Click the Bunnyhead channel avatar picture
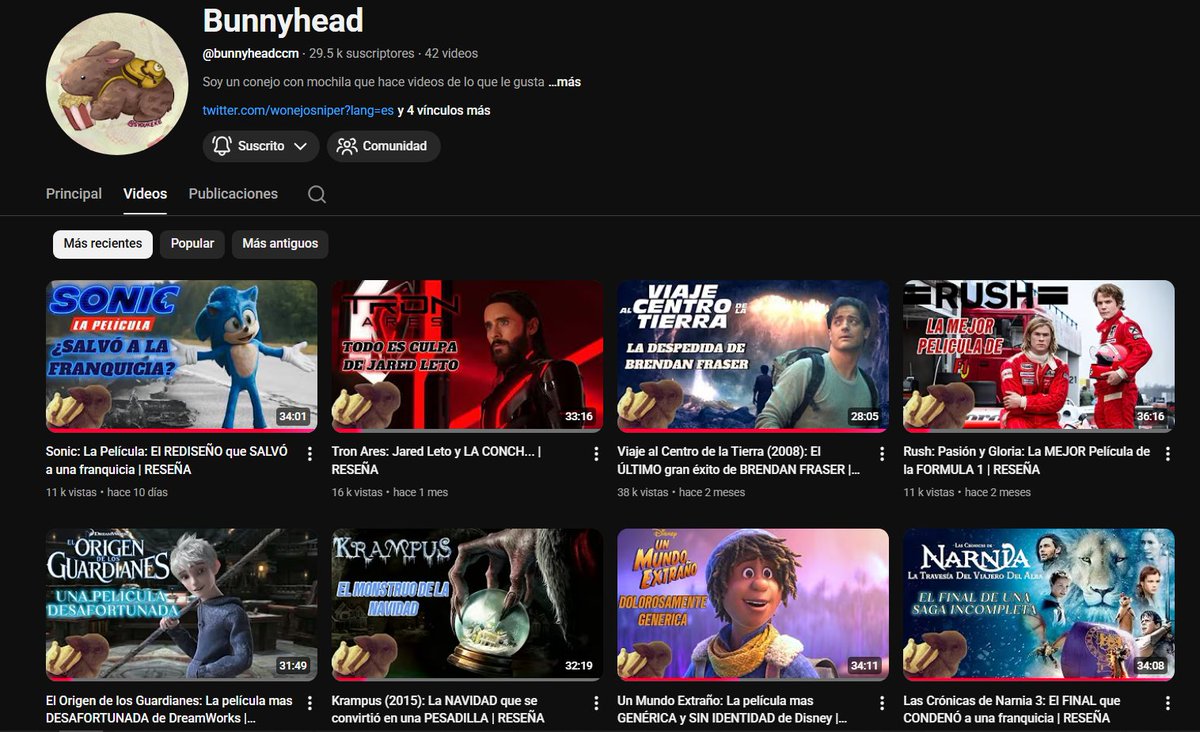The image size is (1200, 732). [117, 84]
